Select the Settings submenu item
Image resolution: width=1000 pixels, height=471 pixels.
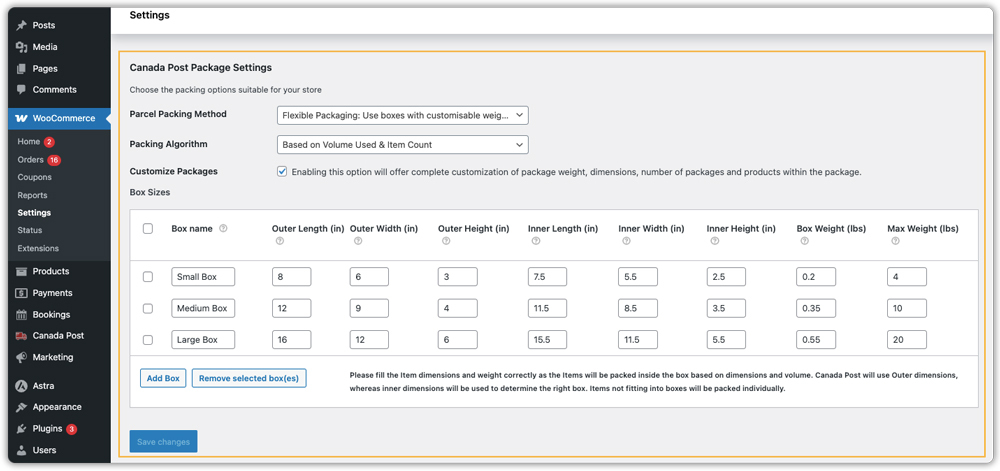(34, 213)
